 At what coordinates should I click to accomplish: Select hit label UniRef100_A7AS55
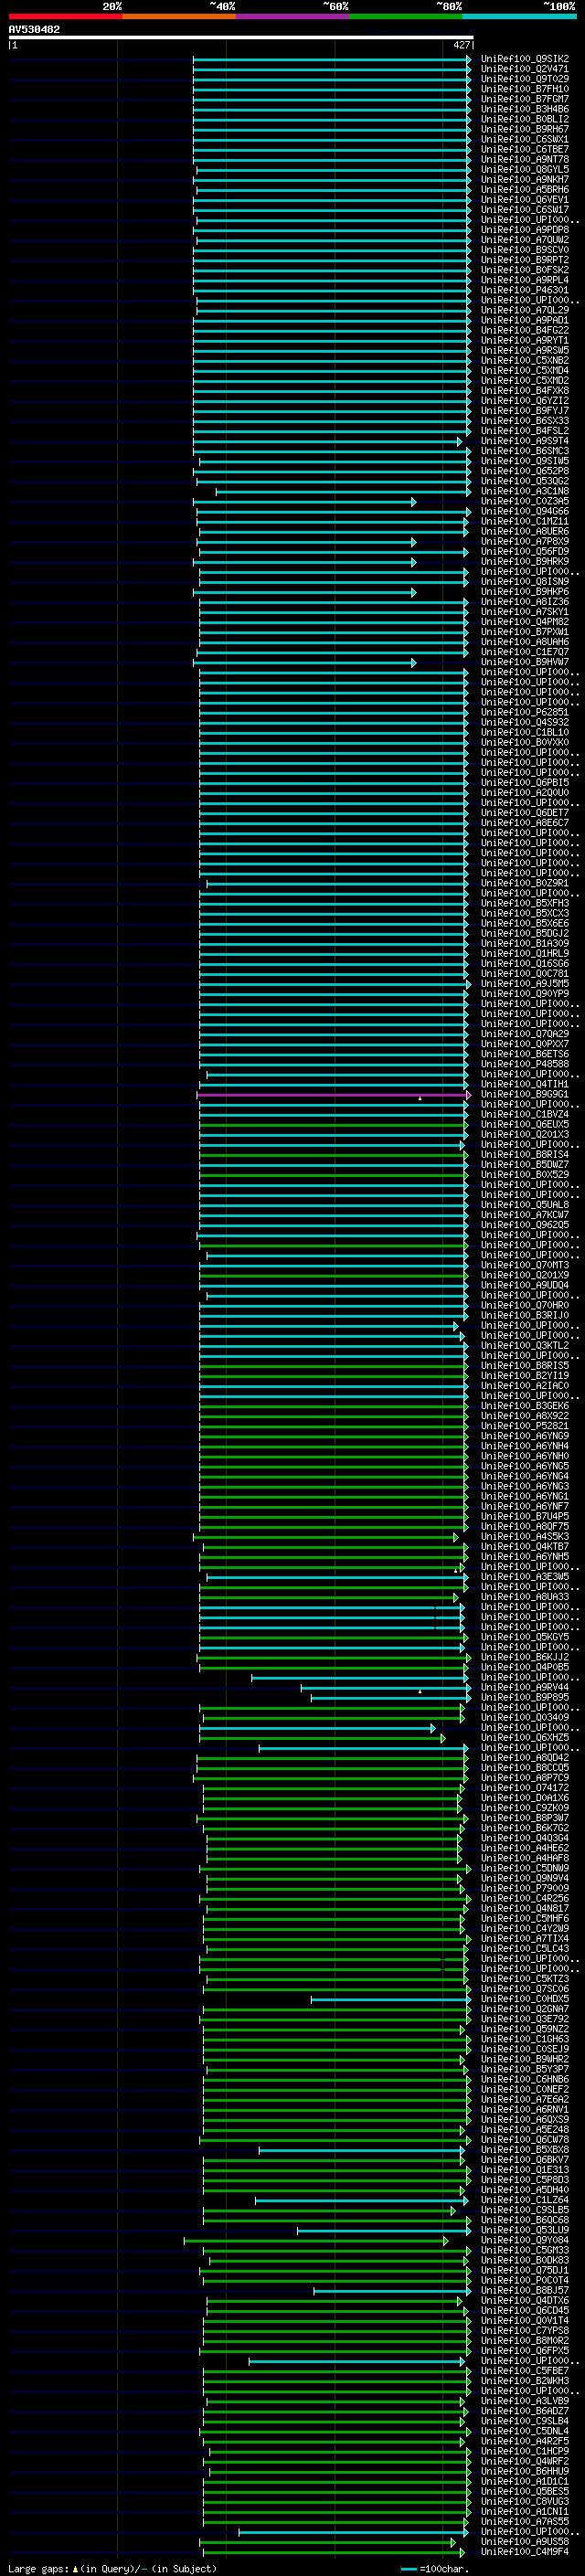click(524, 2522)
